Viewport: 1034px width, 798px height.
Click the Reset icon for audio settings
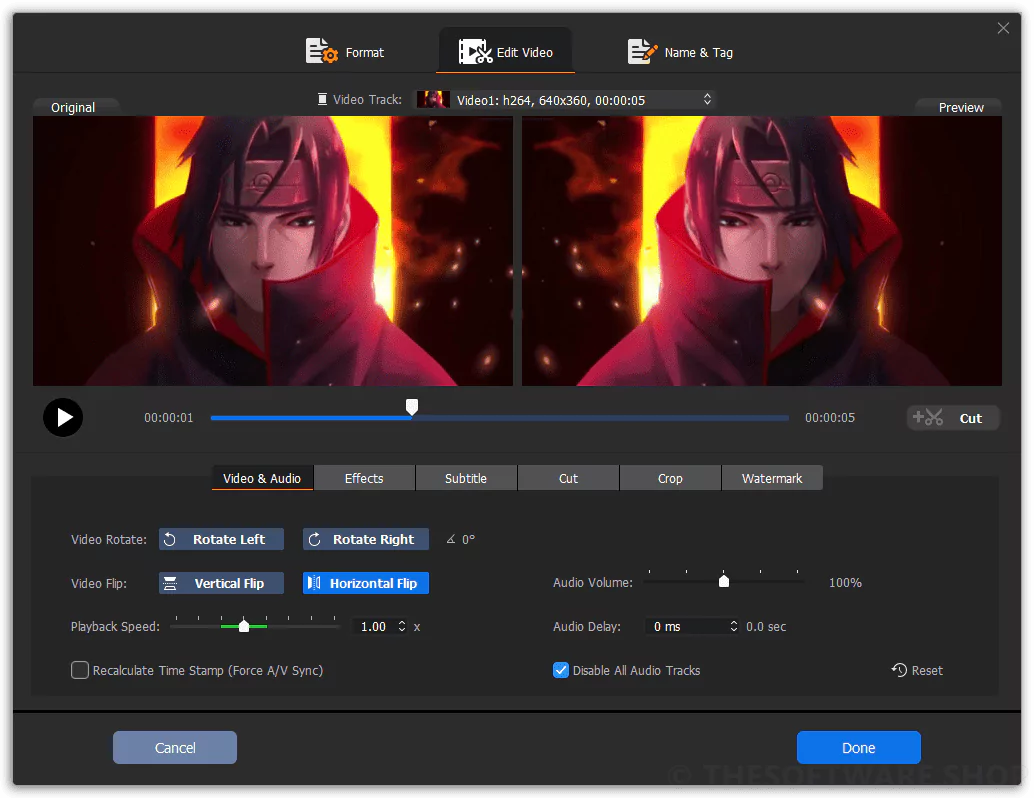[899, 670]
